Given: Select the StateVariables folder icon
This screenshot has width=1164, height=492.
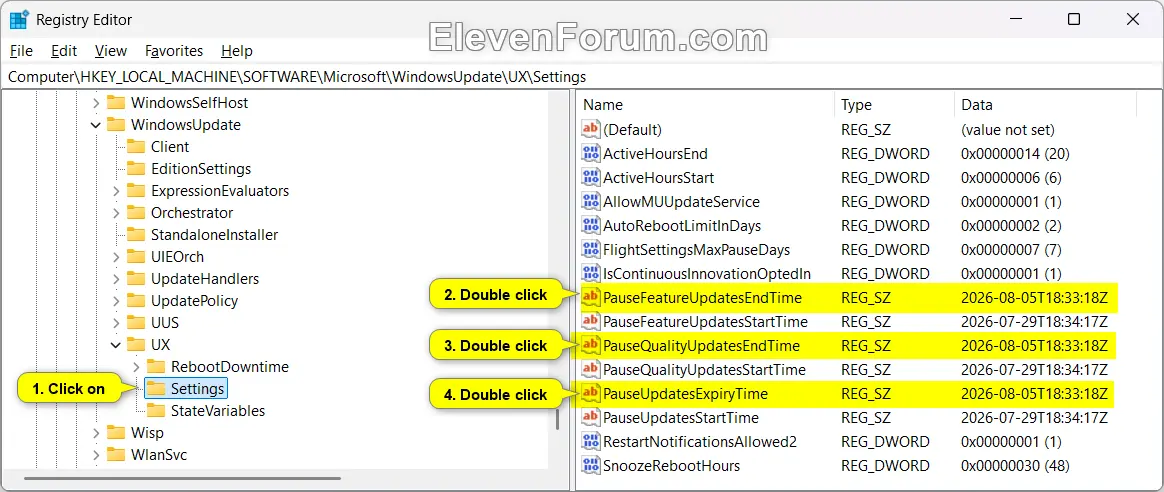Looking at the screenshot, I should pos(156,410).
